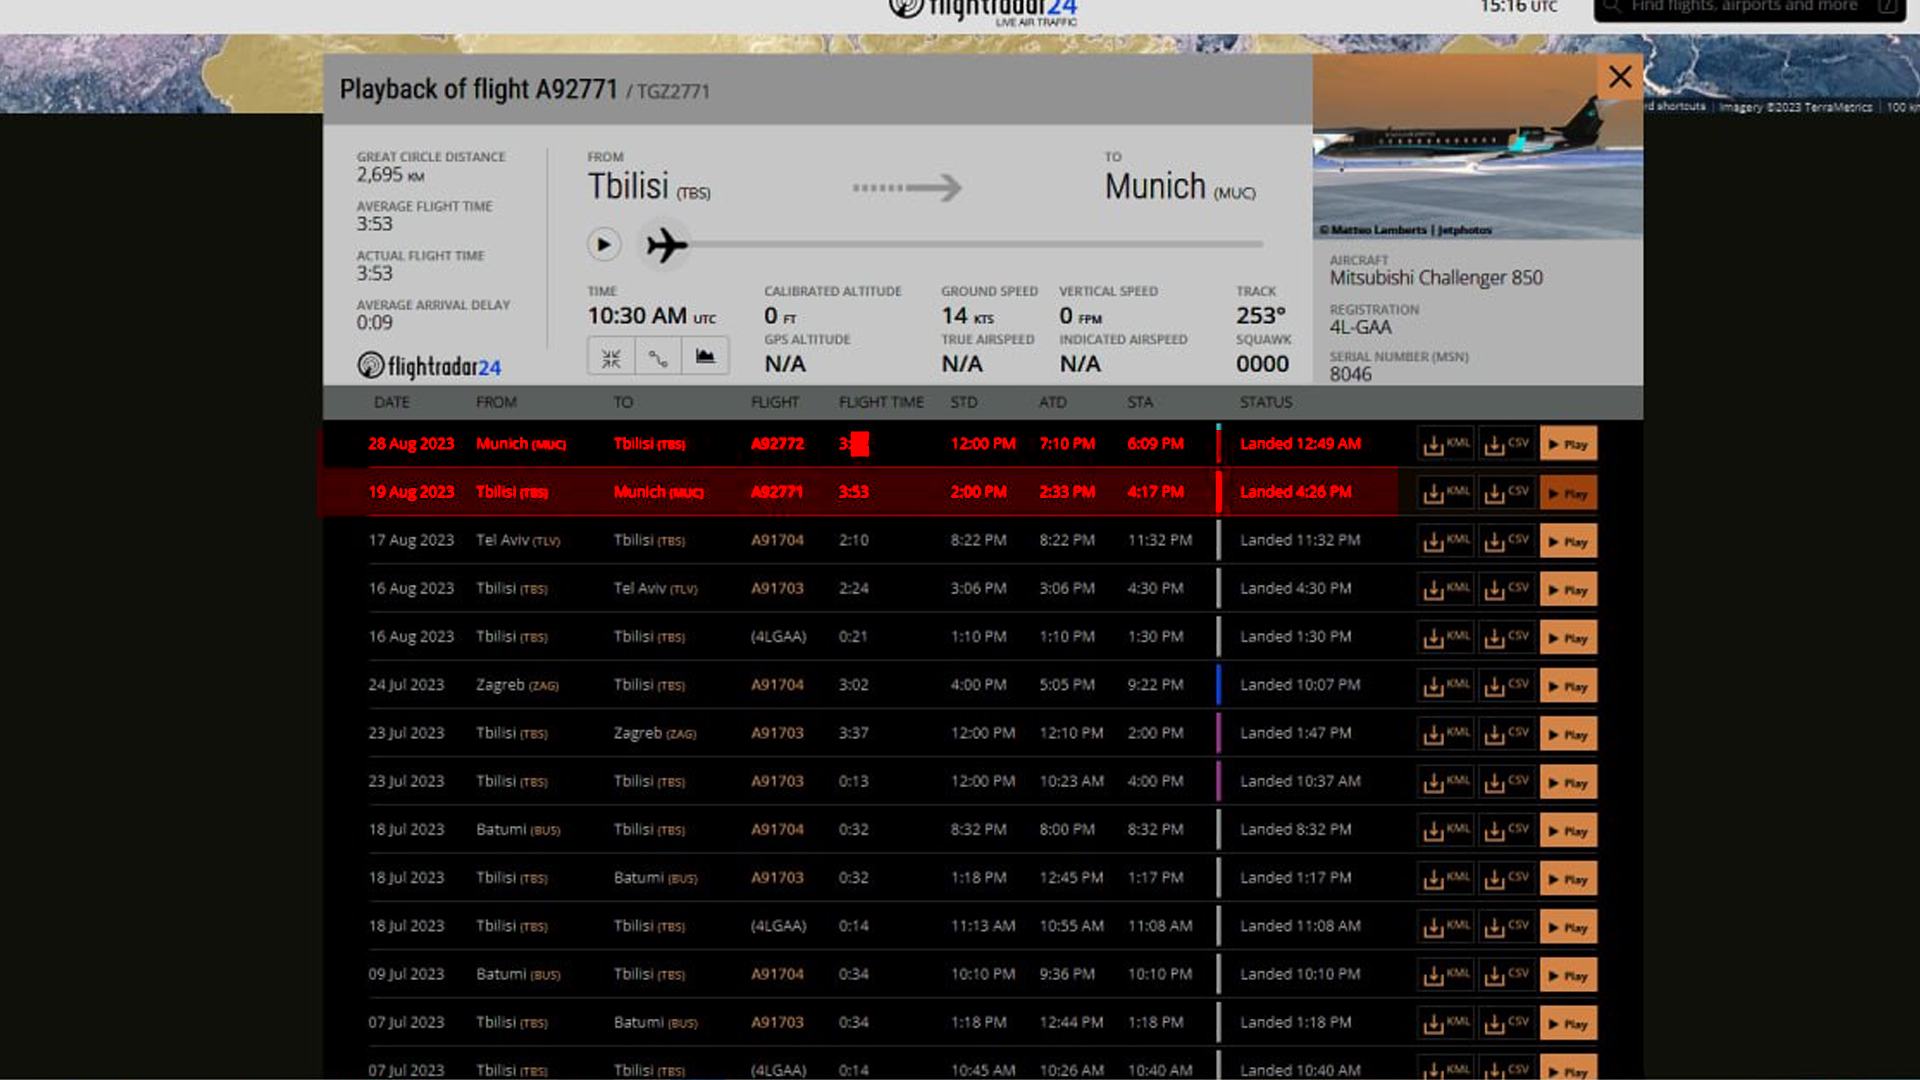Close the playback panel with X
Viewport: 1920px width, 1080px height.
click(1620, 77)
